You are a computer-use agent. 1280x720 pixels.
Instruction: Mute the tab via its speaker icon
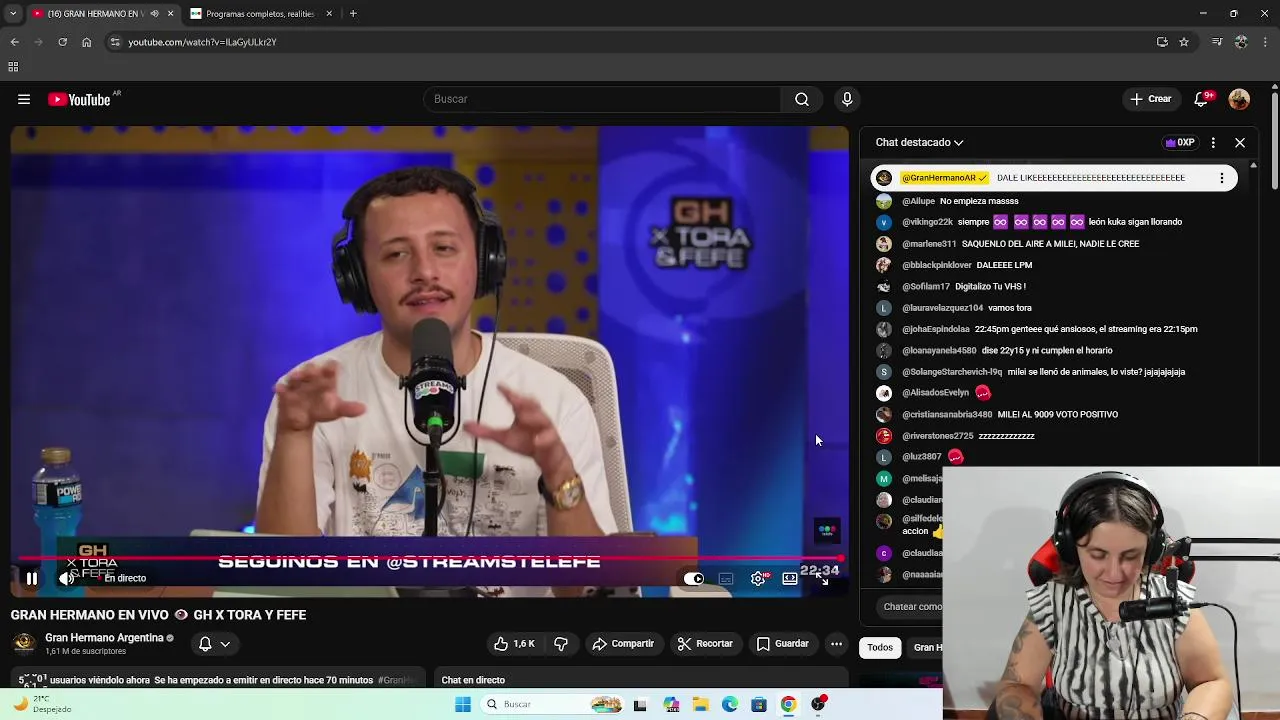point(154,14)
